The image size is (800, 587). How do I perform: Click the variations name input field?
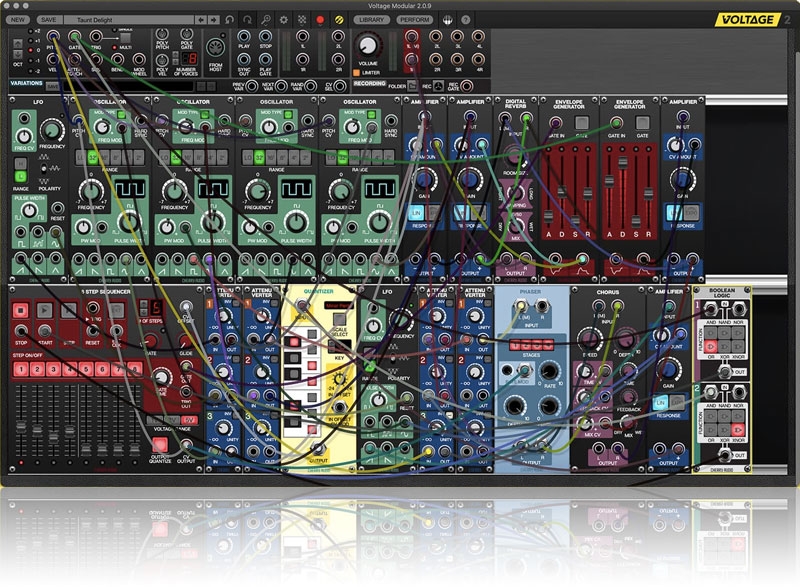(128, 86)
